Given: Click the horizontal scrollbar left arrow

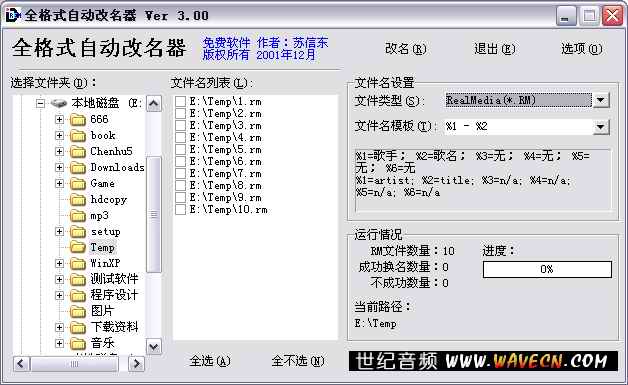Looking at the screenshot, I should (21, 364).
